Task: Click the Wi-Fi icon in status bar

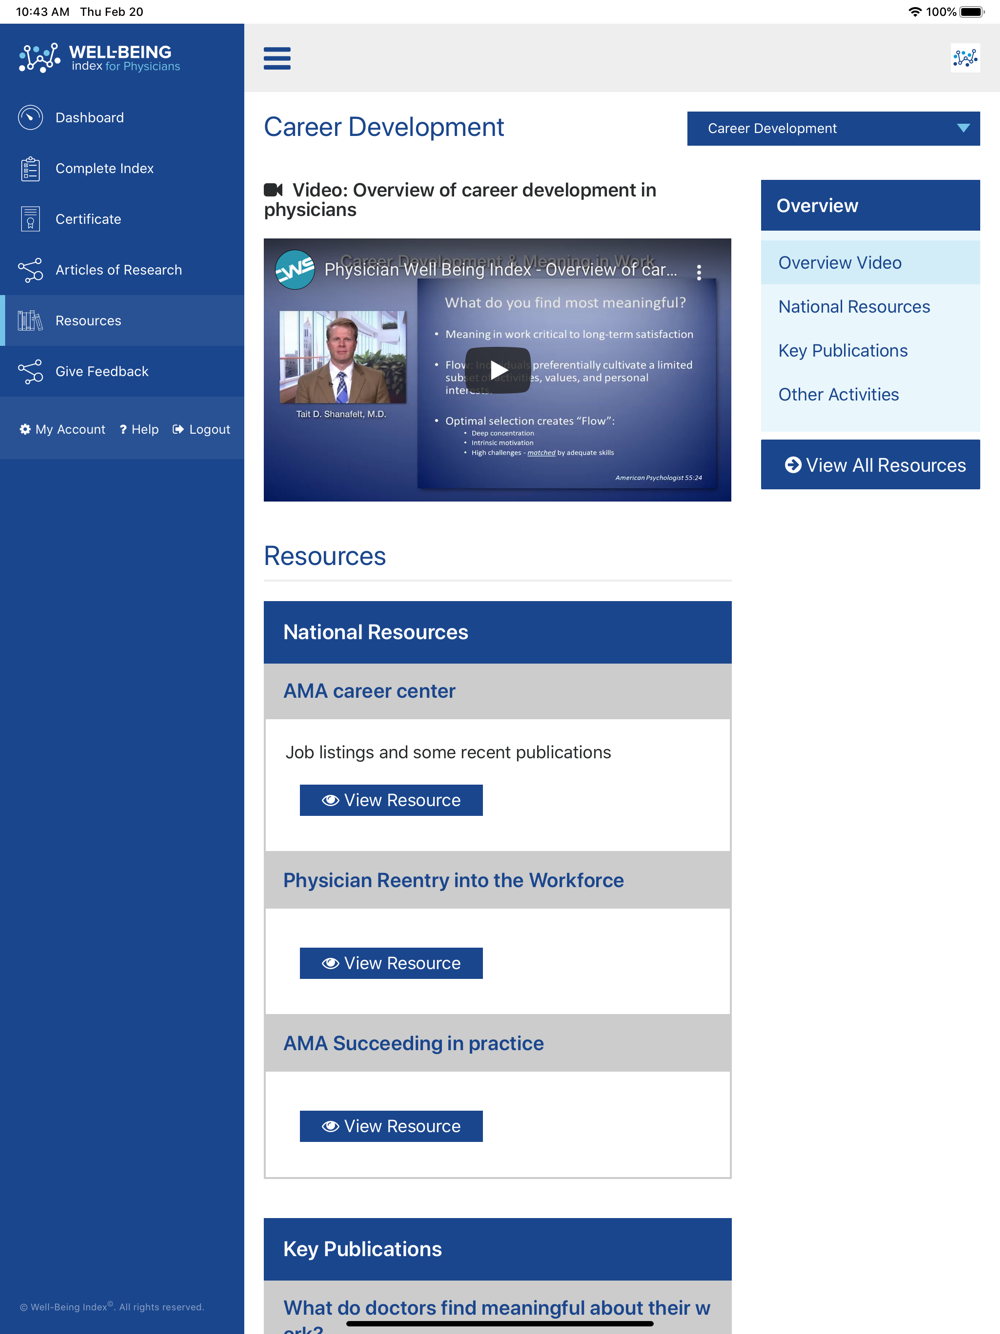Action: (x=914, y=12)
